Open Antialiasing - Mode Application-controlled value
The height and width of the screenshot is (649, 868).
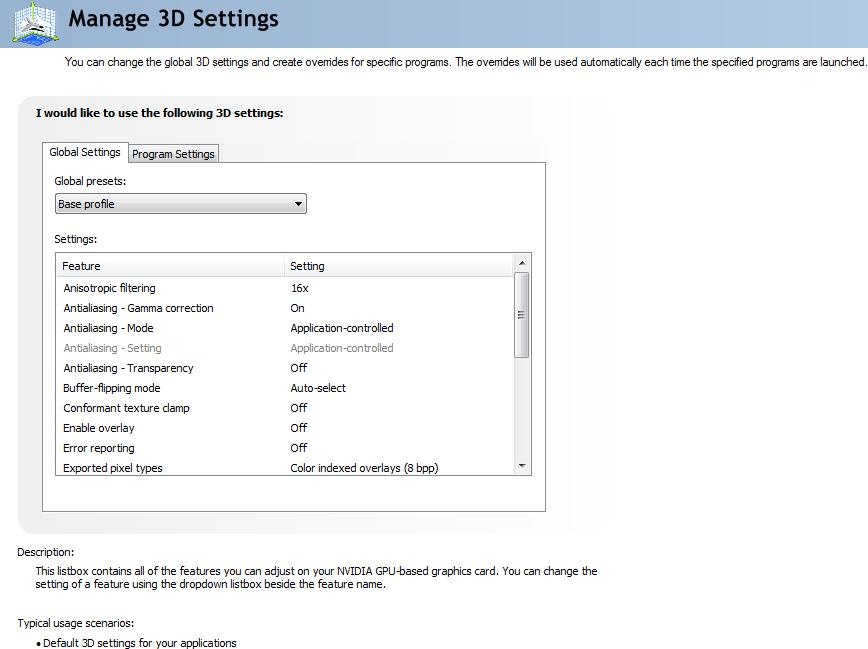coord(342,328)
